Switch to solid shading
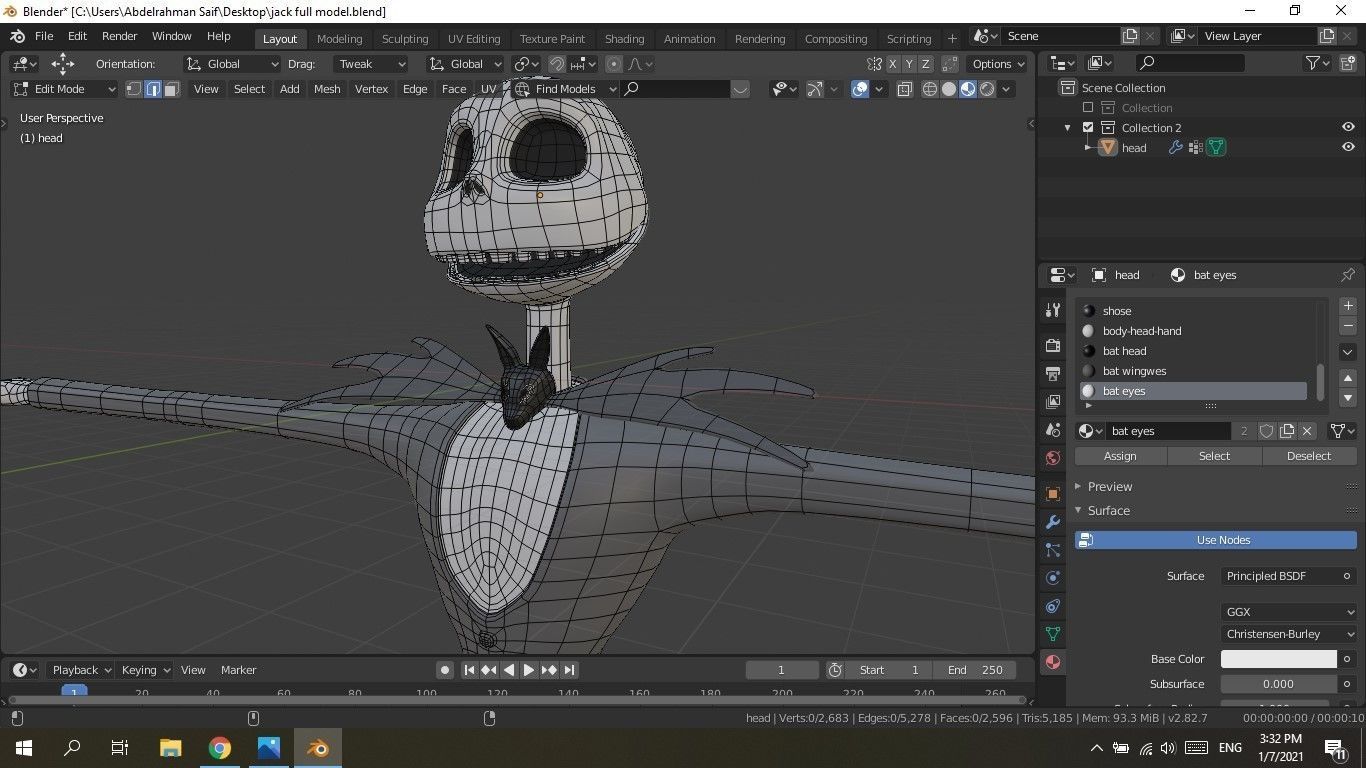This screenshot has width=1366, height=768. tap(949, 89)
